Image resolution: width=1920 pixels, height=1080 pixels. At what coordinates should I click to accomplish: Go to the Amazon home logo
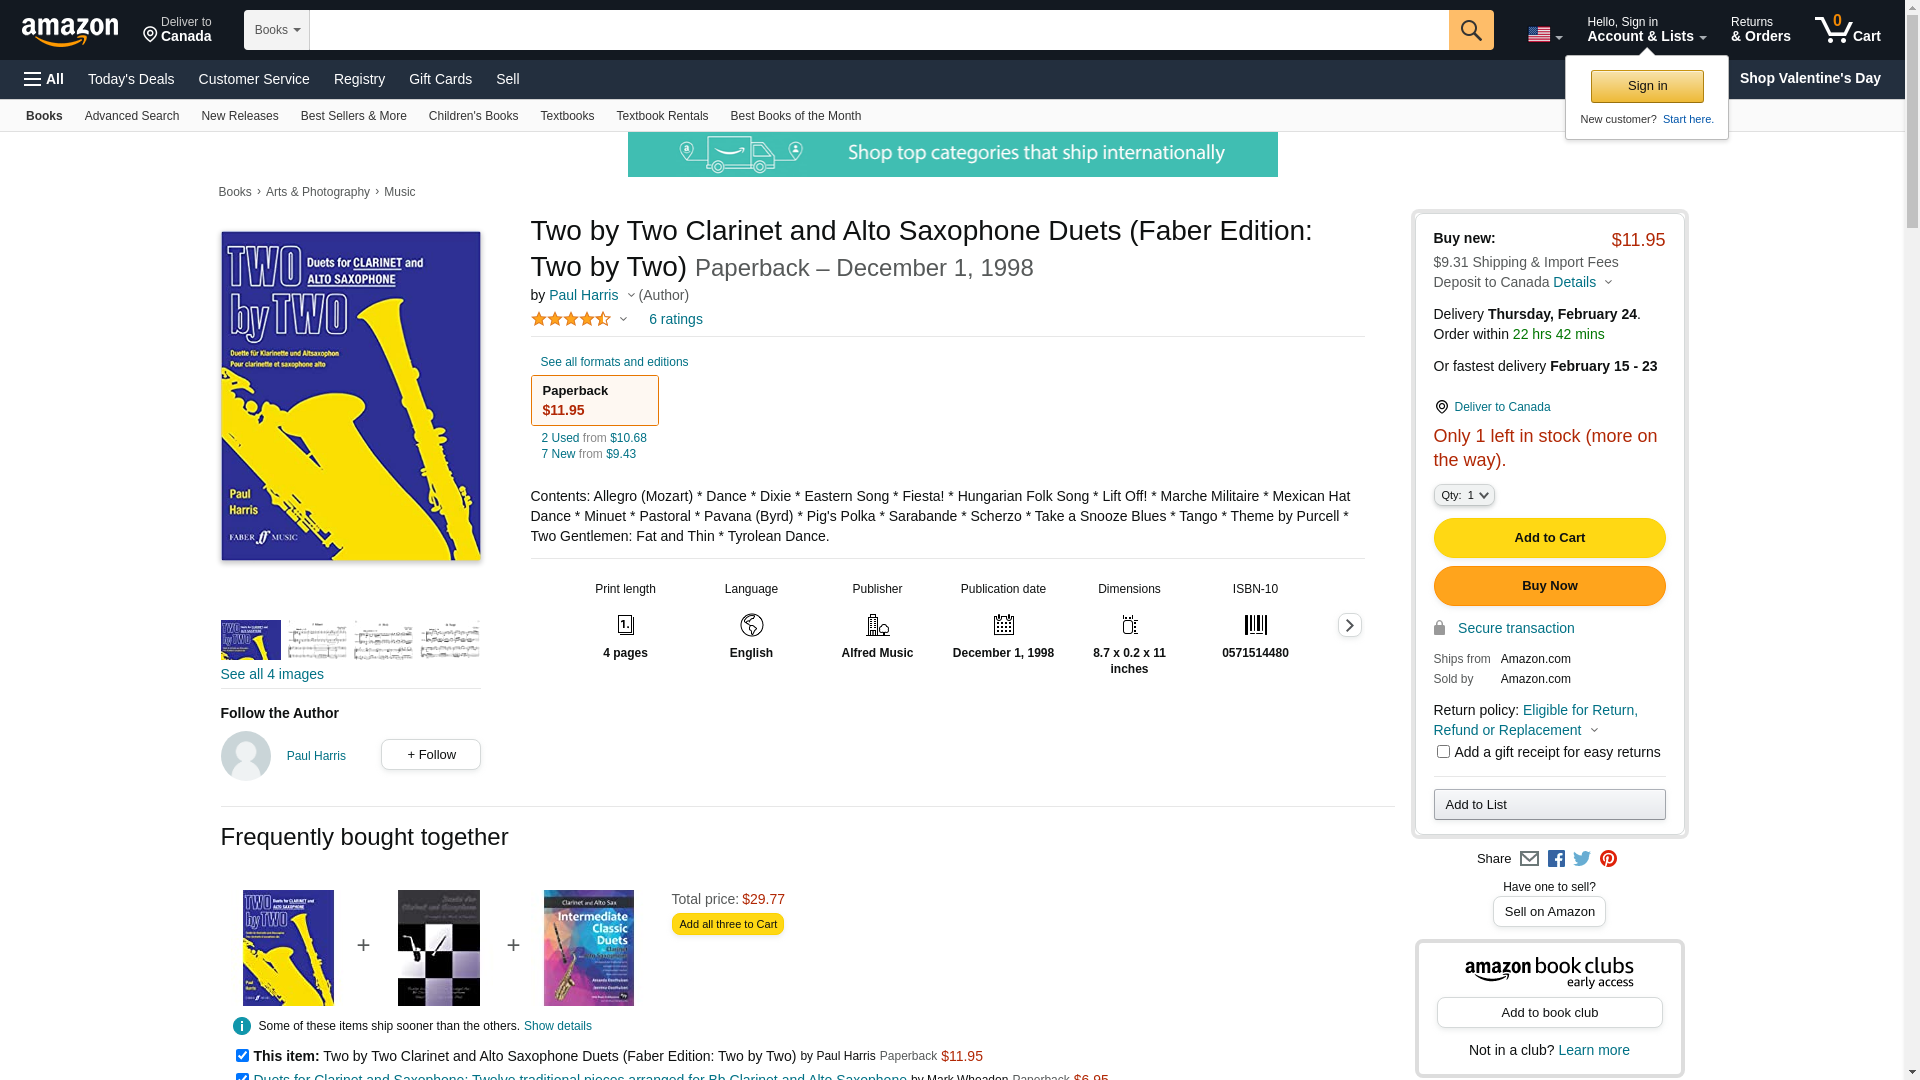click(x=70, y=31)
